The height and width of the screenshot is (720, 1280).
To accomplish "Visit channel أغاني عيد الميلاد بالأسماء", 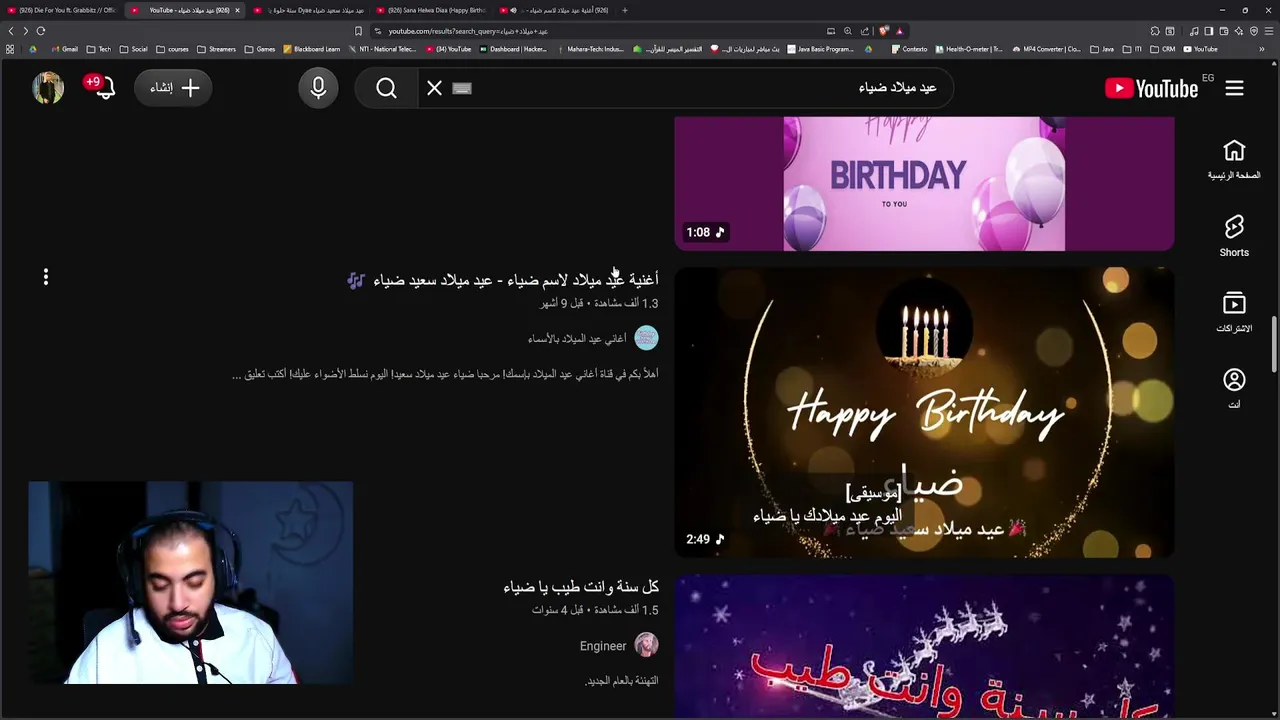I will (x=577, y=338).
